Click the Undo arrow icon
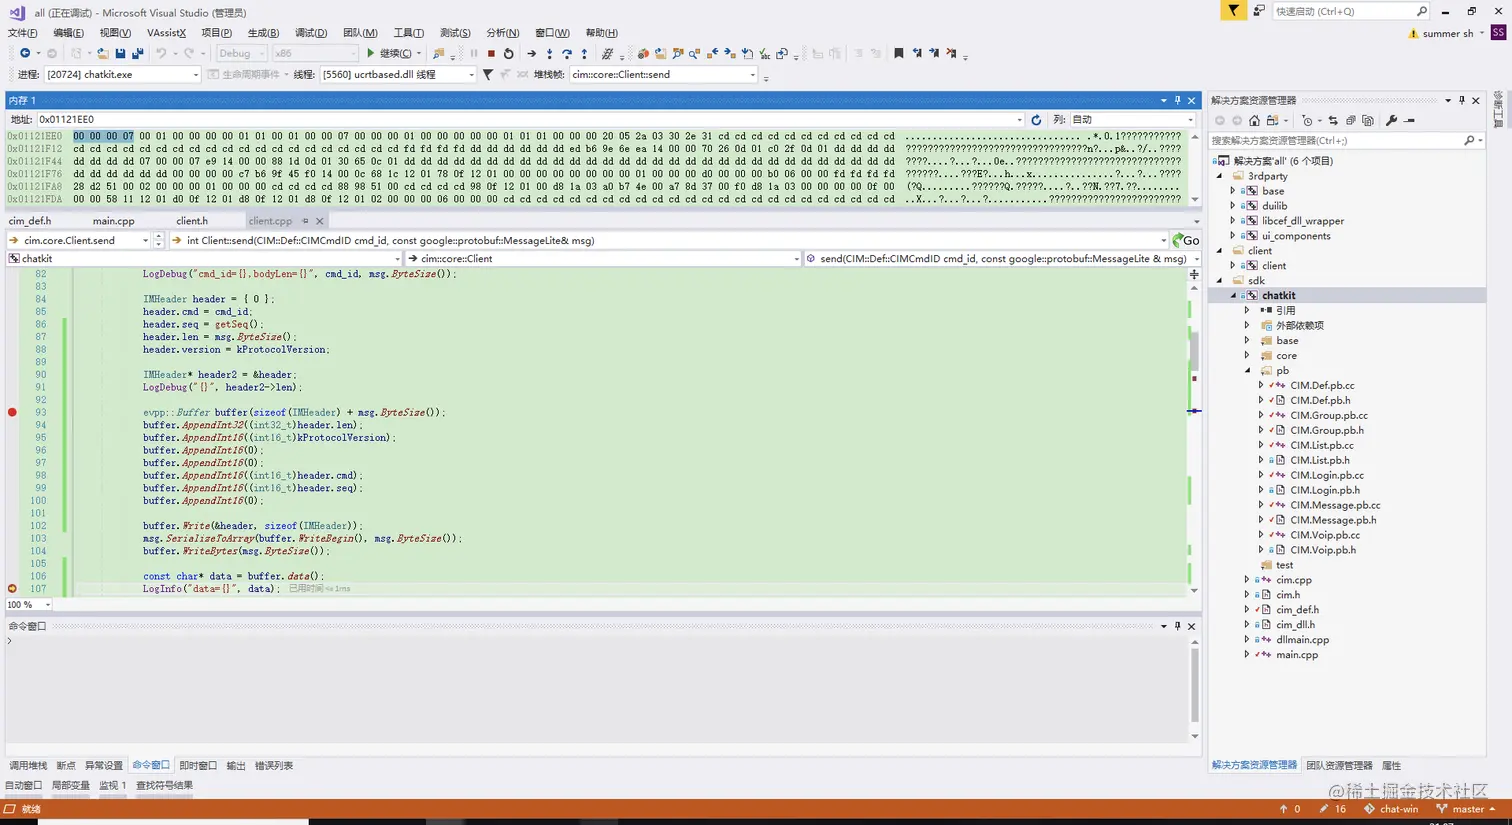 [160, 54]
